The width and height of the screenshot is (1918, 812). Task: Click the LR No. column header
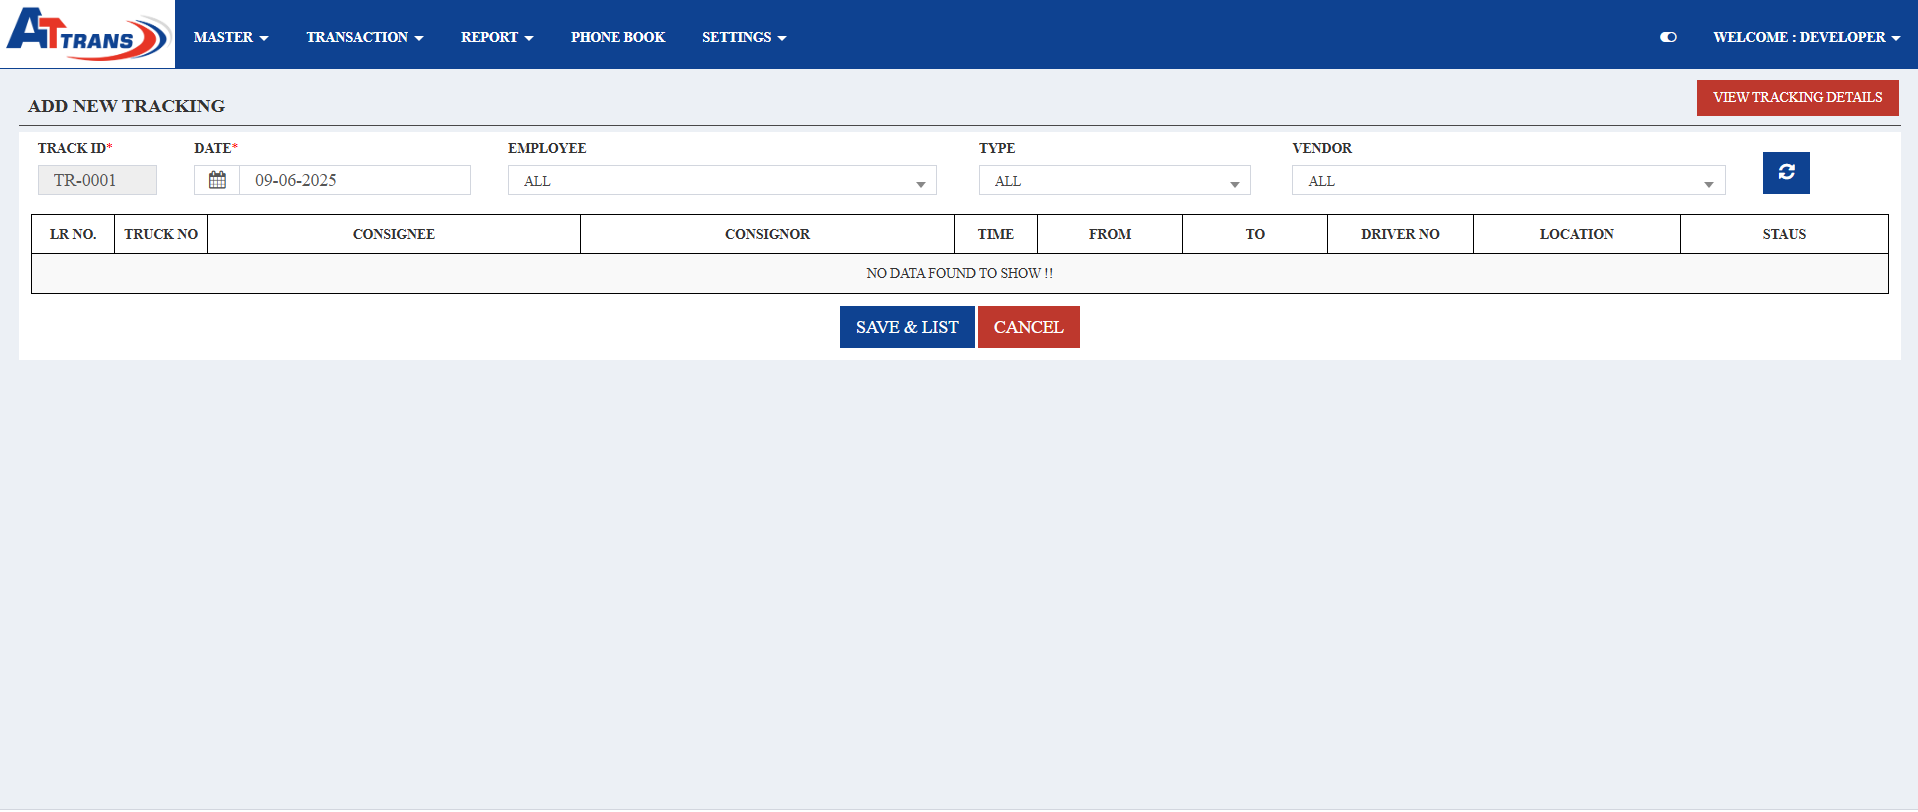click(x=73, y=234)
